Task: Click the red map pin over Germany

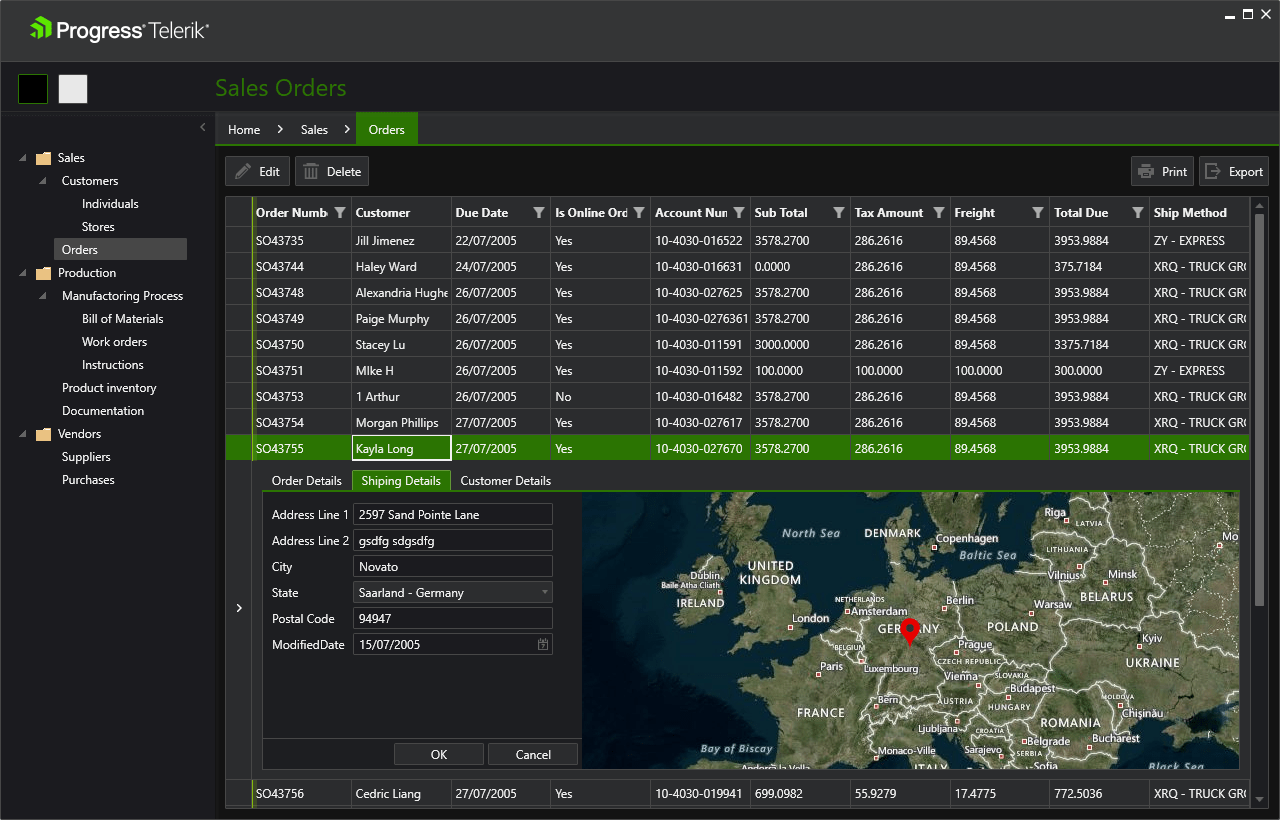Action: (x=909, y=630)
